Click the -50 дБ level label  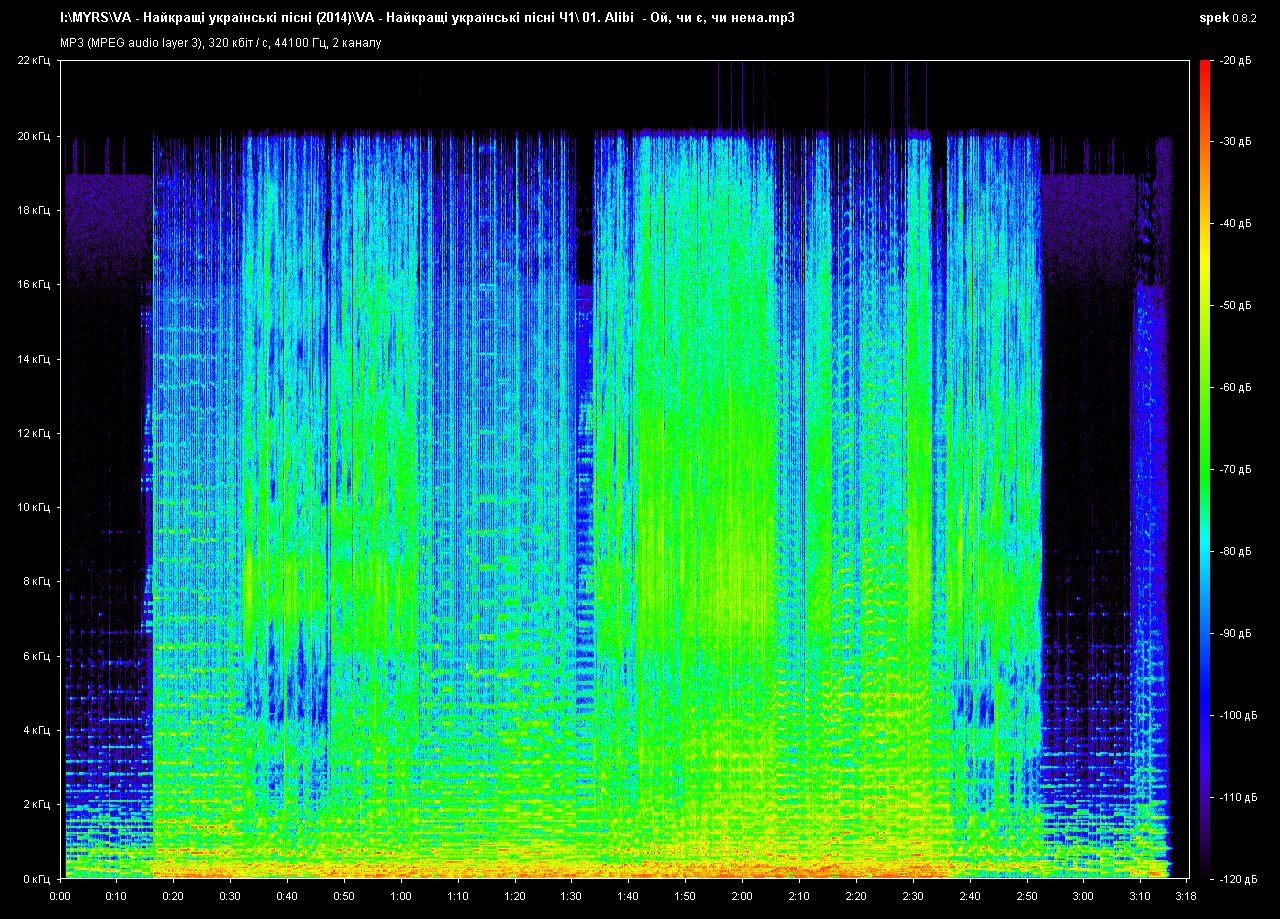point(1234,306)
